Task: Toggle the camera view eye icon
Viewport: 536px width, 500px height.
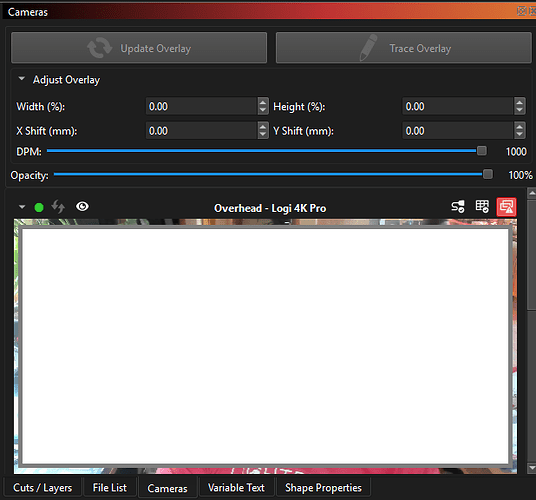Action: tap(82, 206)
